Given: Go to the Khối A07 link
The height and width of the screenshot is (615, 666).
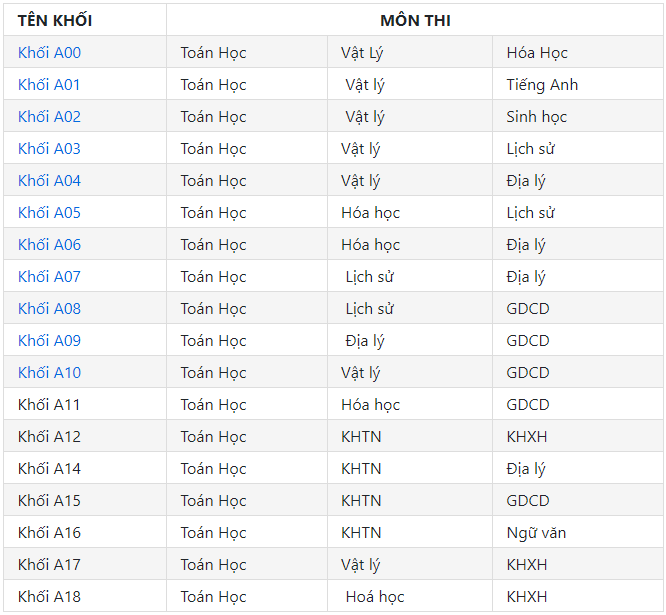Looking at the screenshot, I should tap(49, 276).
